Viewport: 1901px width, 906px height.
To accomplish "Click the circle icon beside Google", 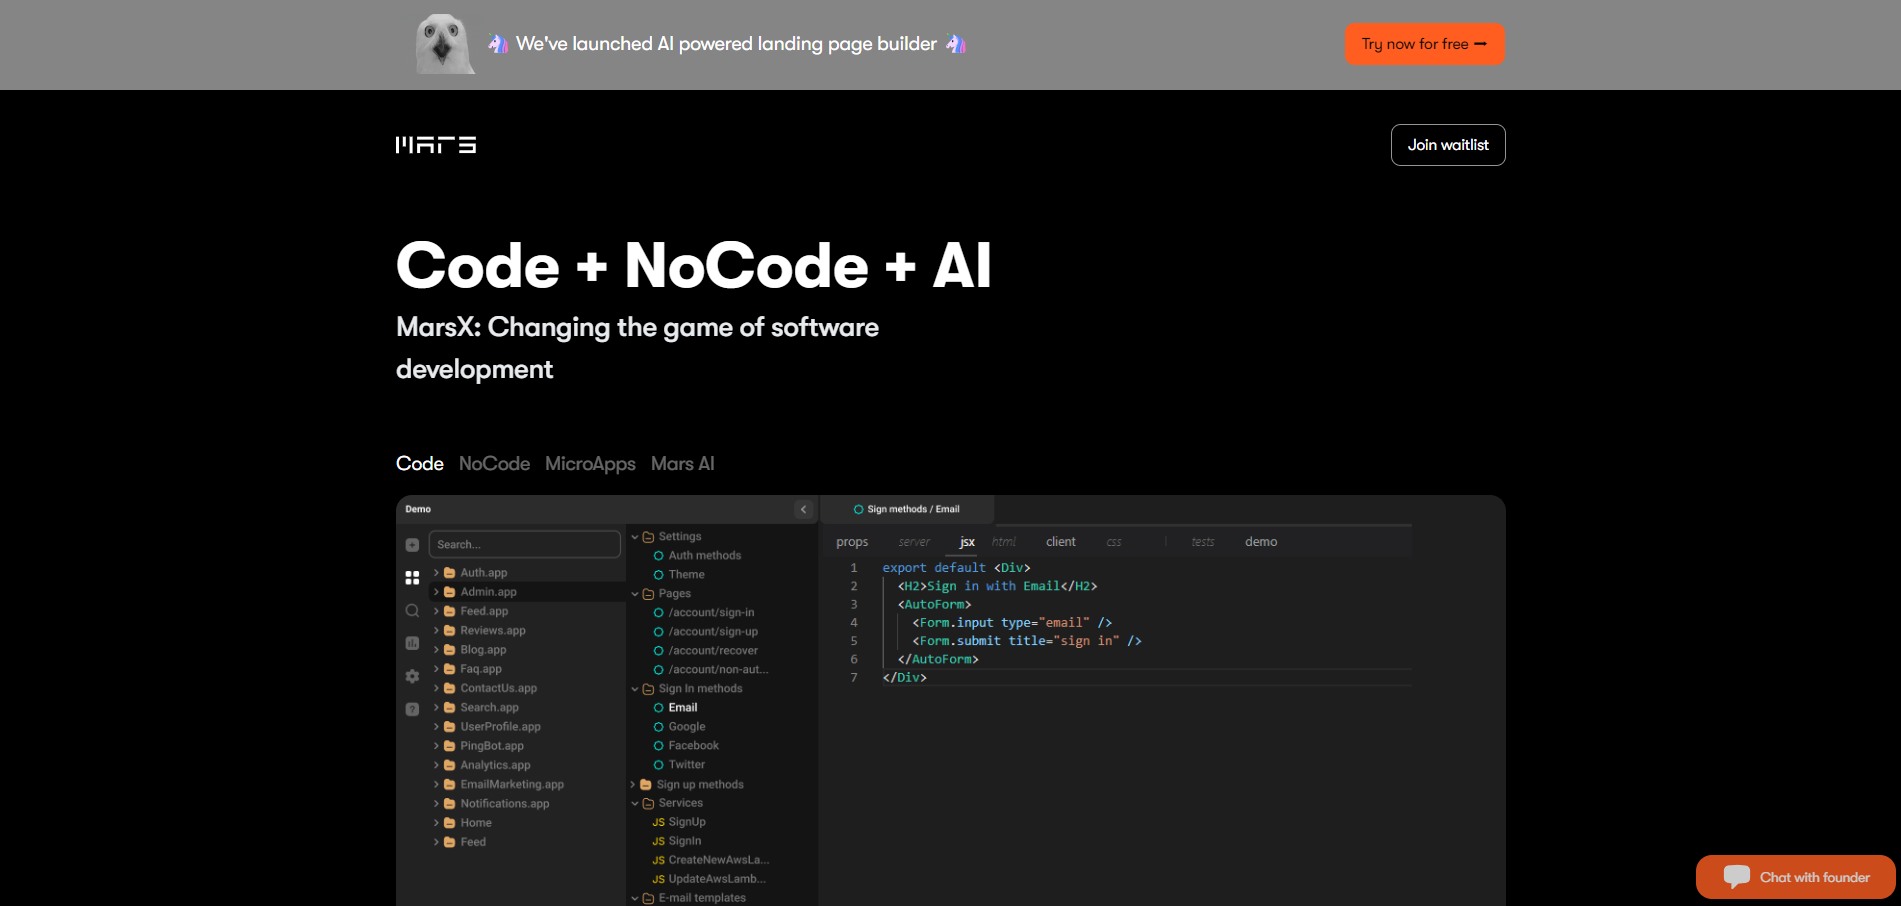I will (x=658, y=727).
